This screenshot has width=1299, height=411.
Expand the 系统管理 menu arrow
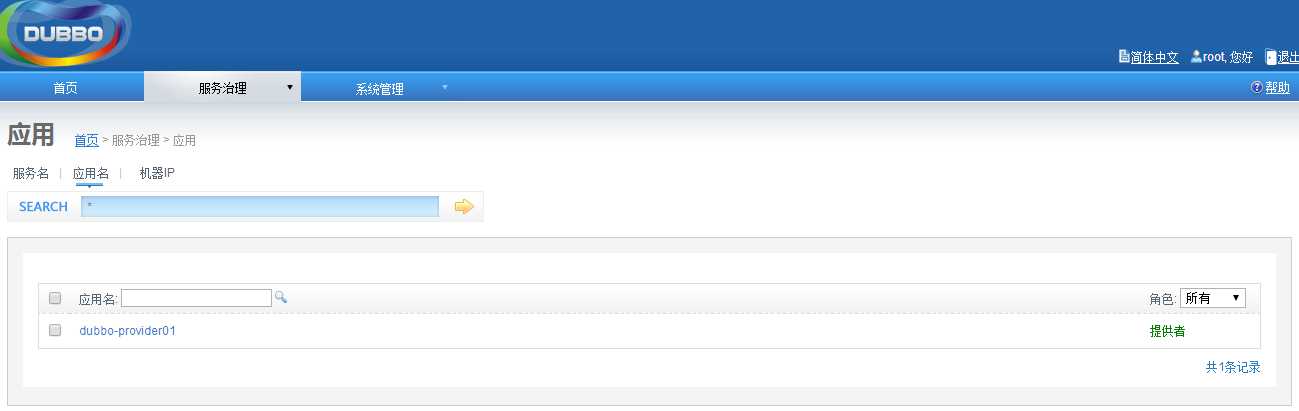coord(445,87)
